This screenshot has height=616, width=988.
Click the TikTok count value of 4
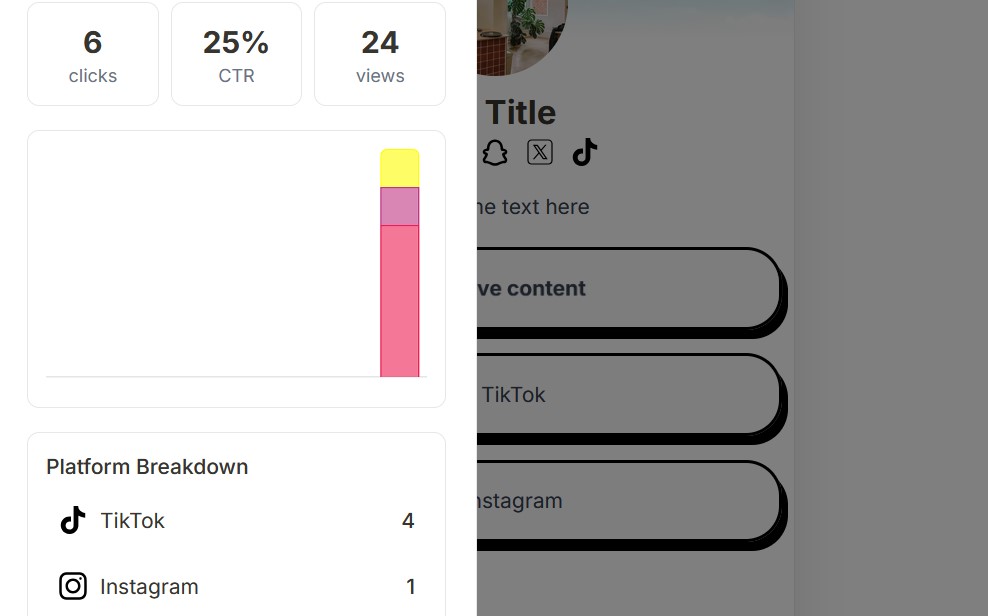pyautogui.click(x=408, y=520)
